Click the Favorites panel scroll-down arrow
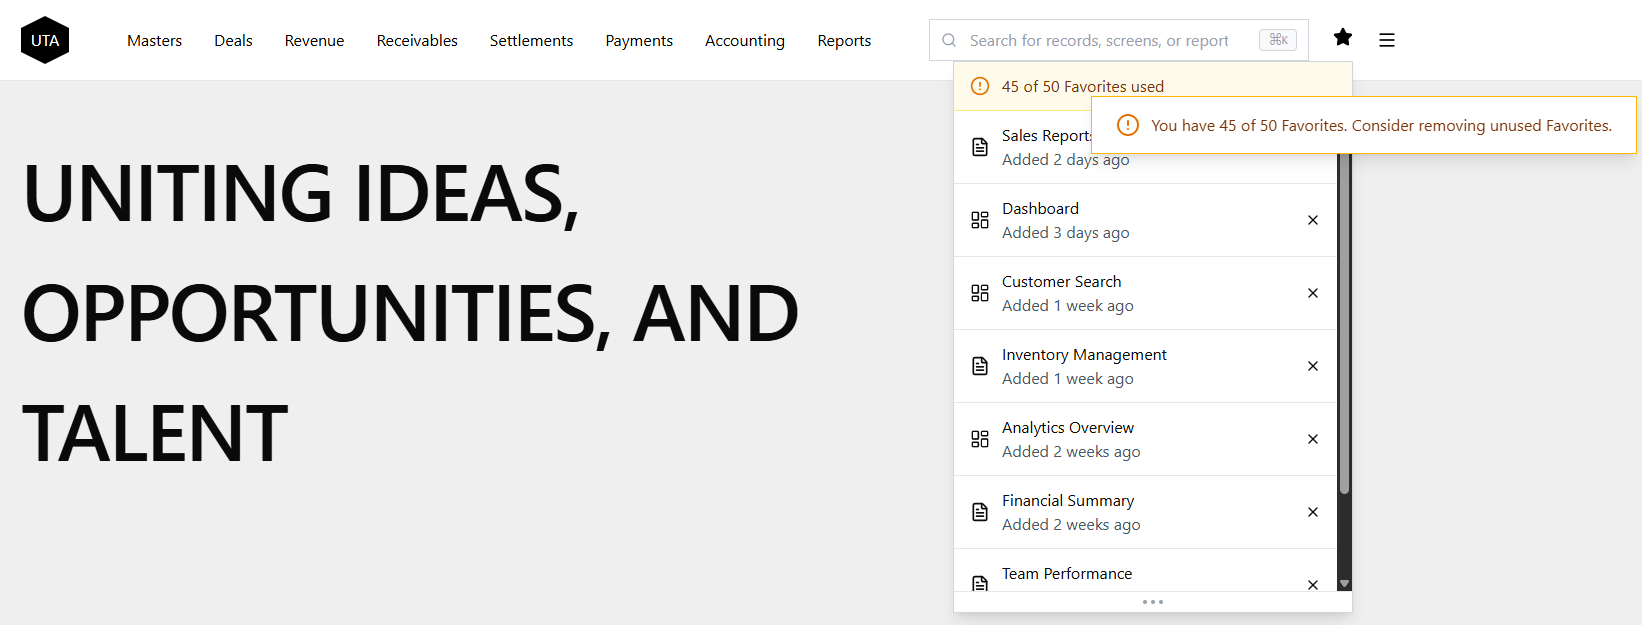Viewport: 1642px width, 625px height. point(1344,584)
